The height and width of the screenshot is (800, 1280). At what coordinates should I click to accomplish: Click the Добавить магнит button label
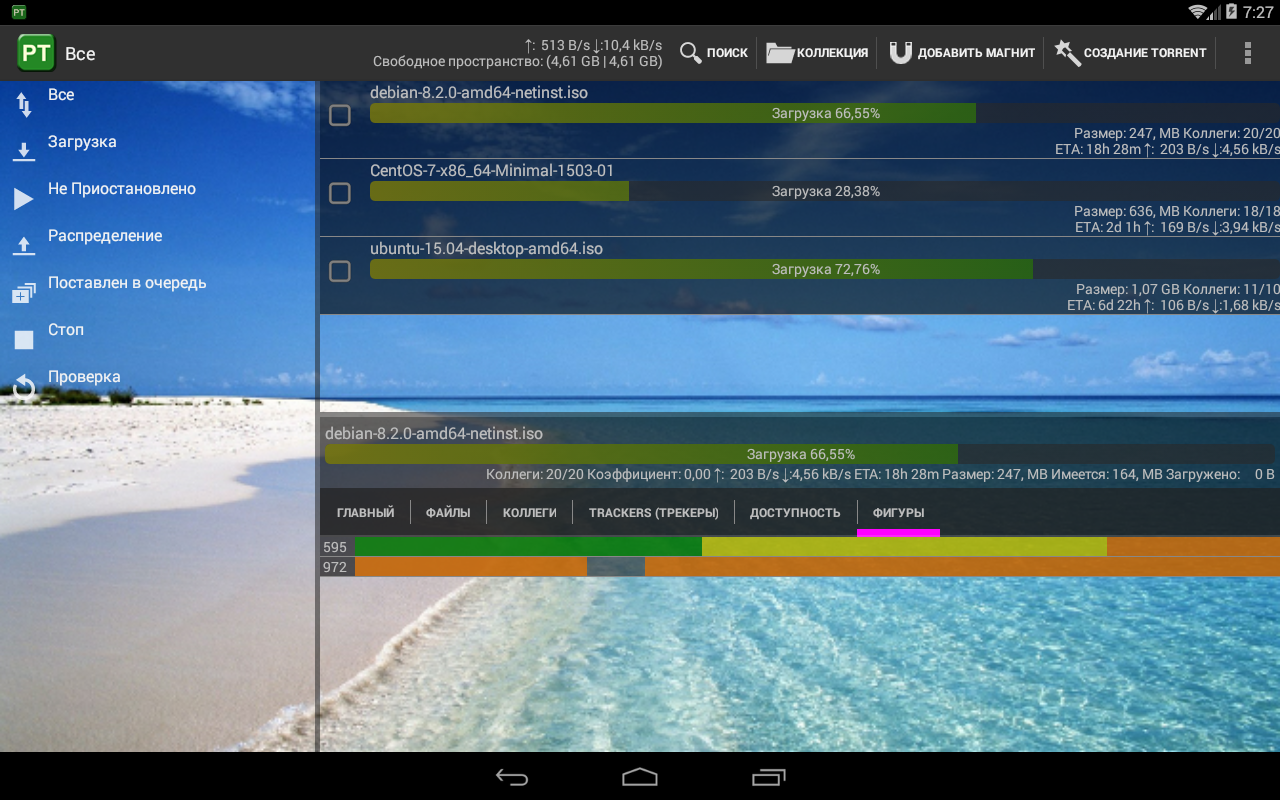[x=976, y=53]
